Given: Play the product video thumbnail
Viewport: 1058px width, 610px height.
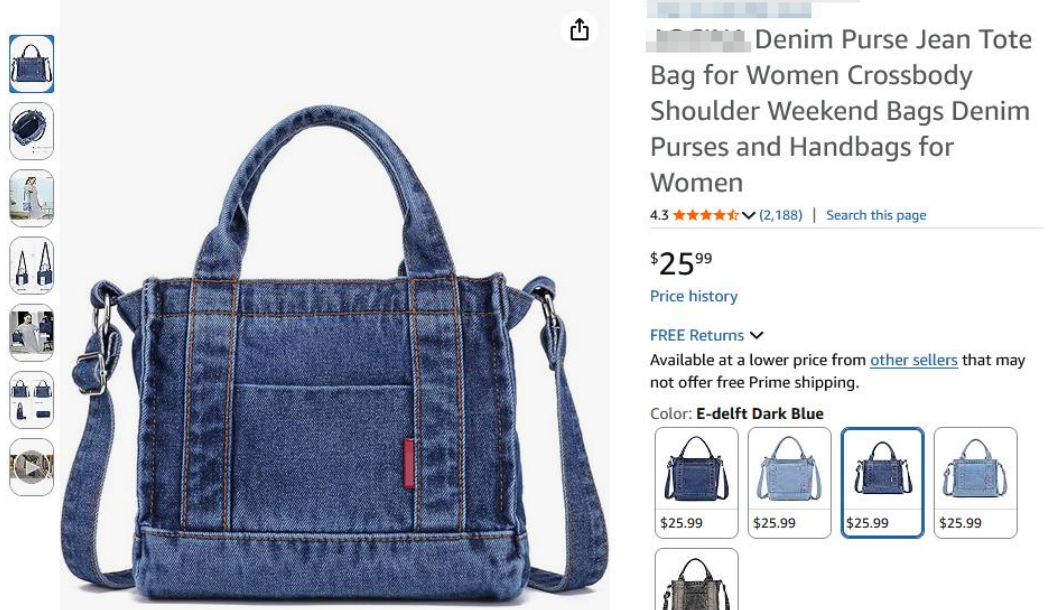Looking at the screenshot, I should (x=32, y=467).
